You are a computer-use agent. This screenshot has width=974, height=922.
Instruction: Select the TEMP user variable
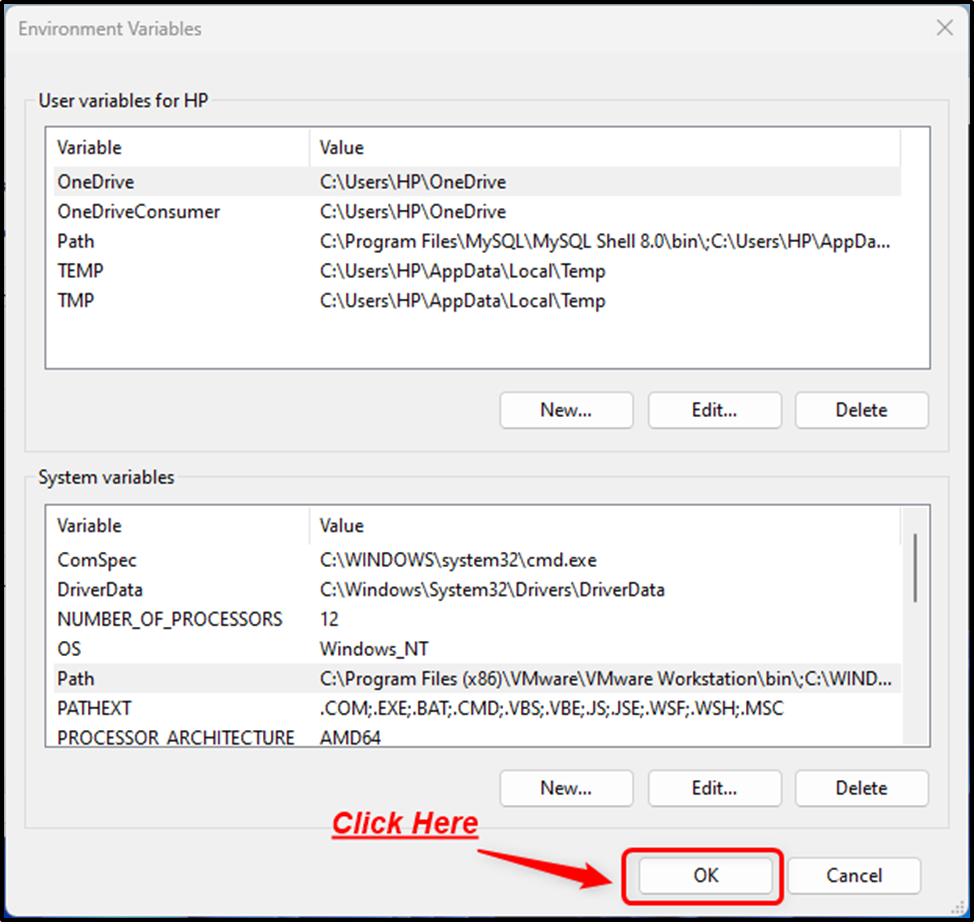(477, 271)
